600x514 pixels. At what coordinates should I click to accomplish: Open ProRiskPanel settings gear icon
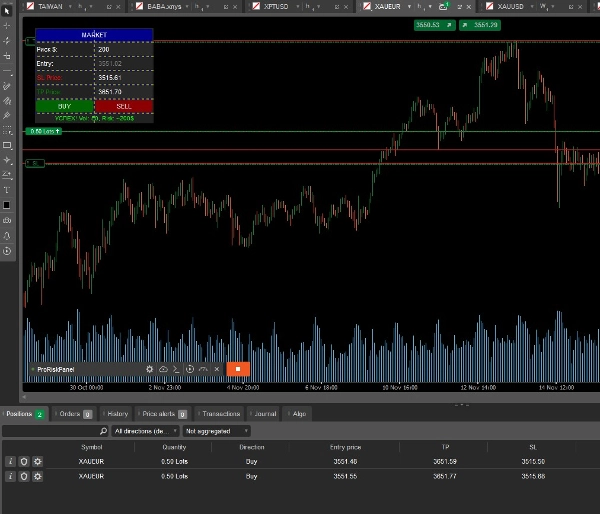click(150, 369)
